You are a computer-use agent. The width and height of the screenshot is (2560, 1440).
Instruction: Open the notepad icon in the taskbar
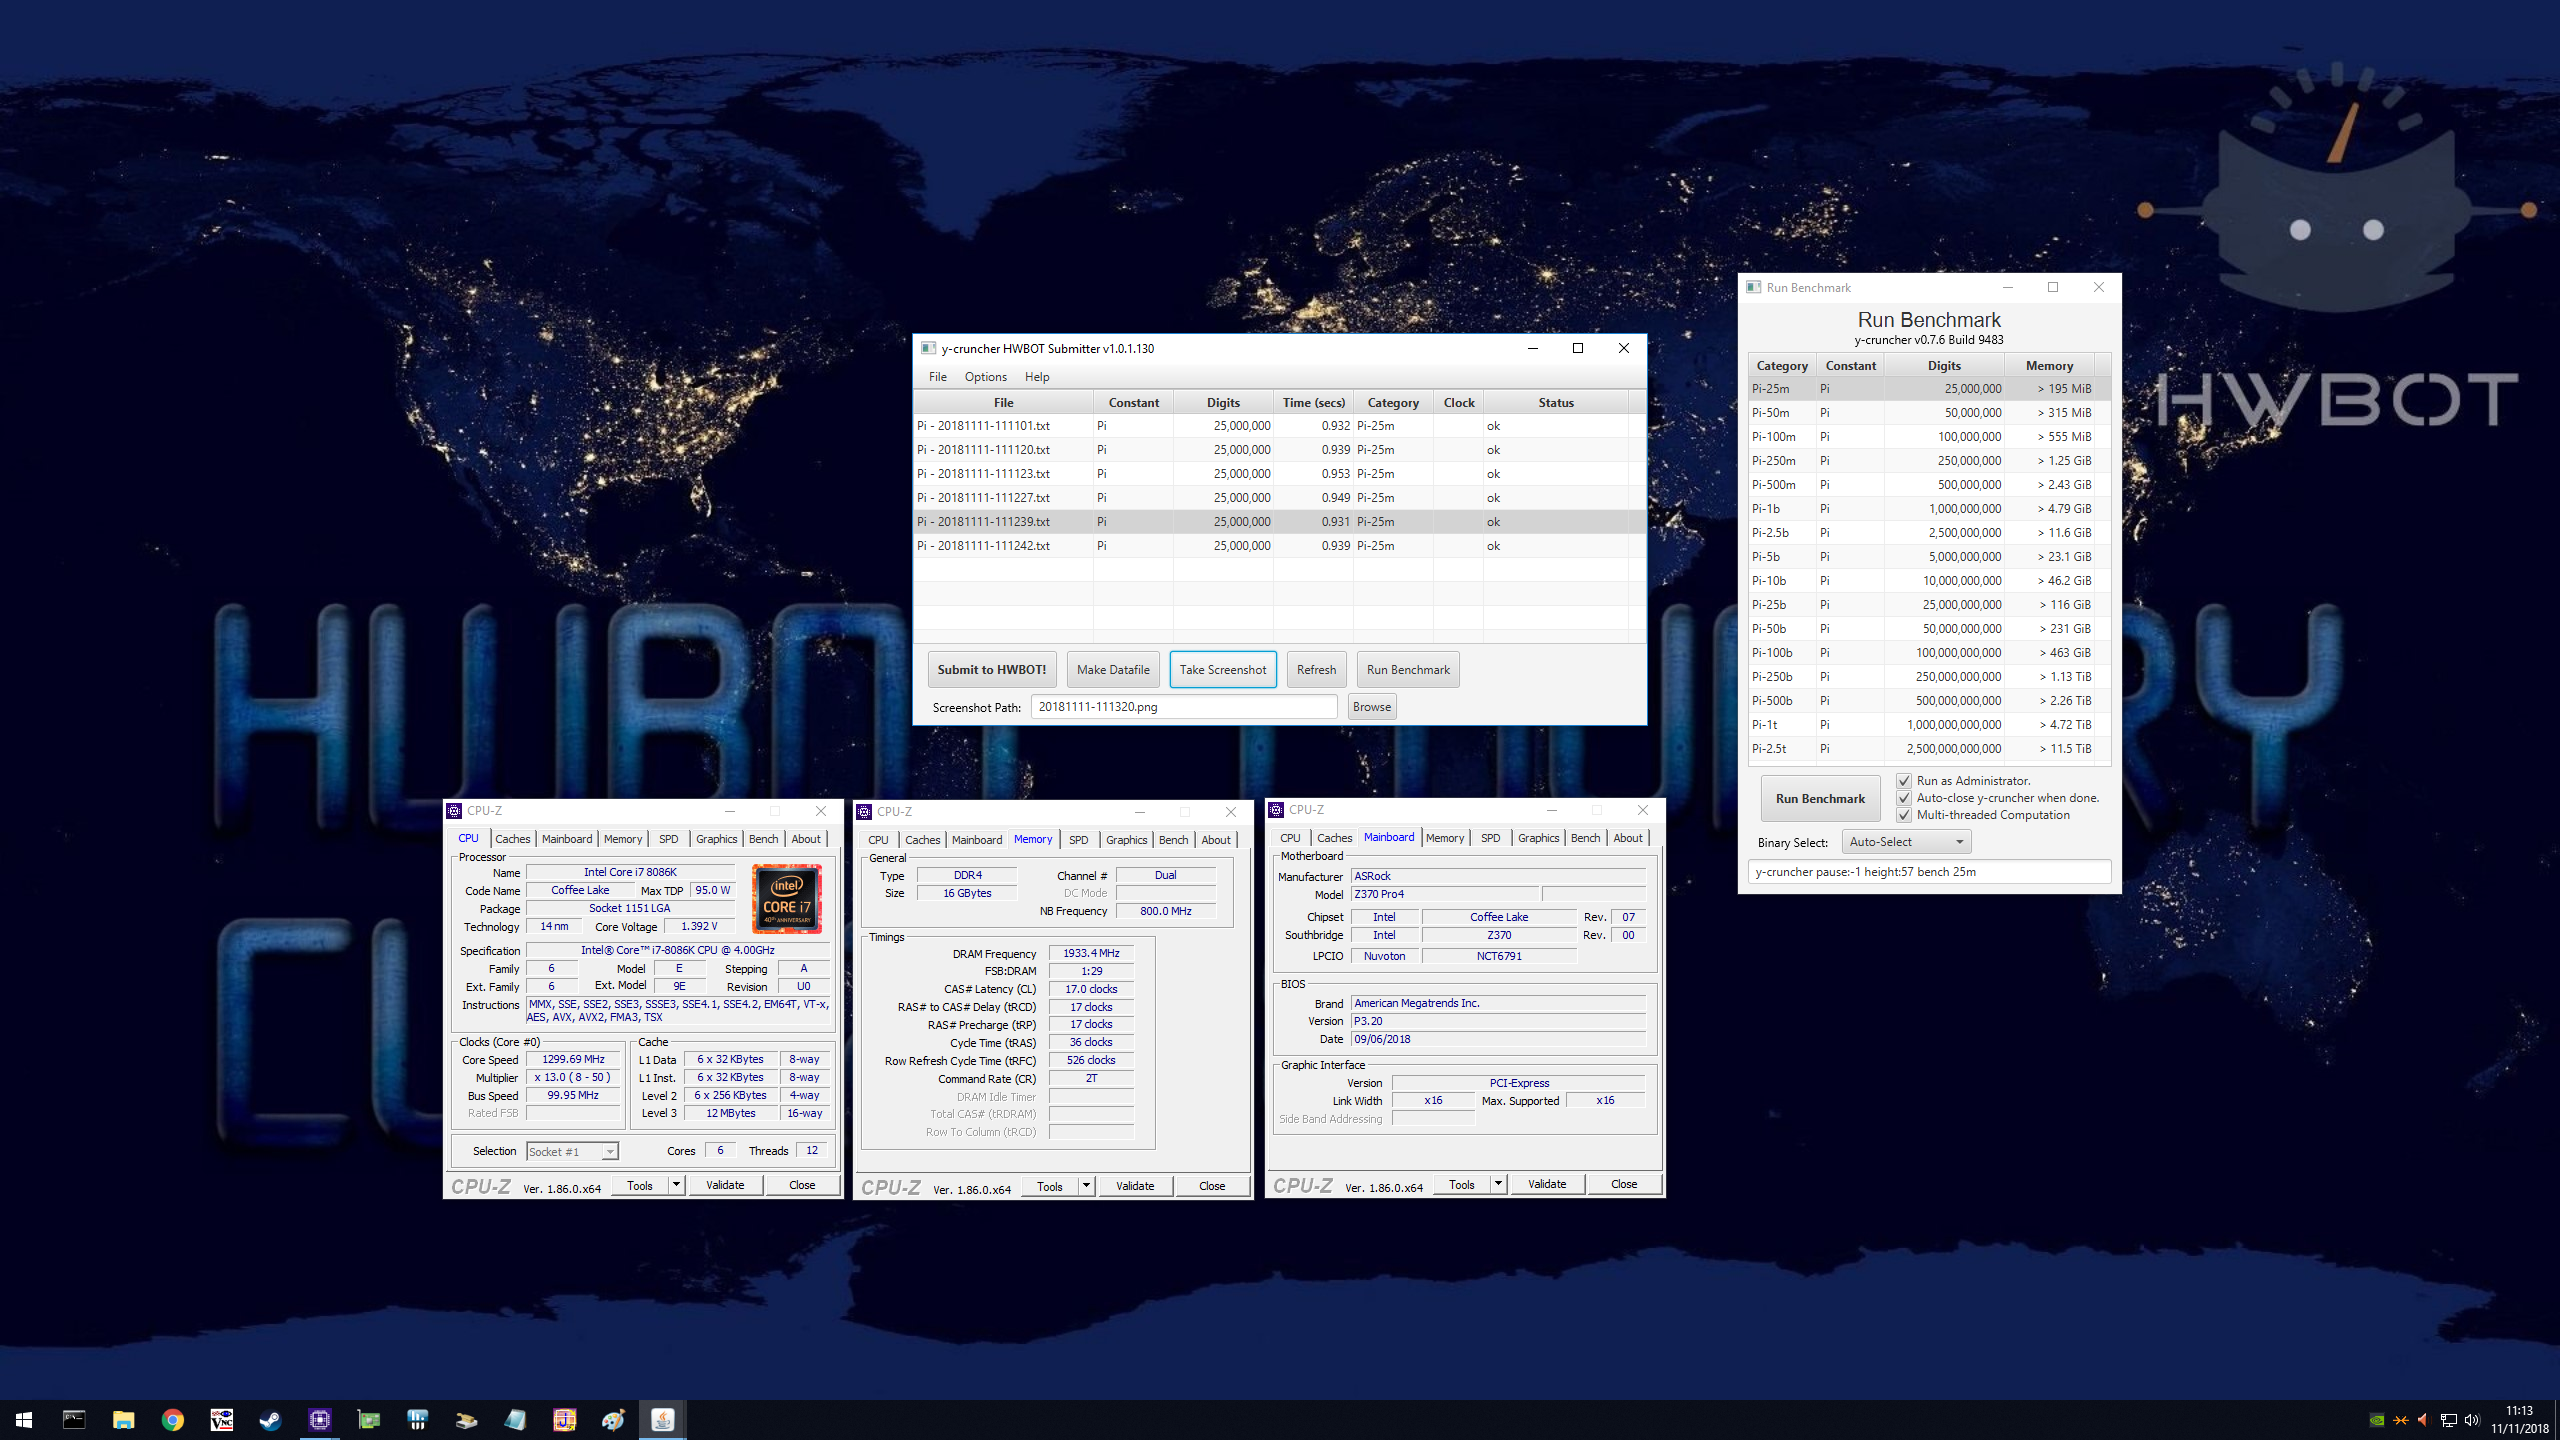515,1419
